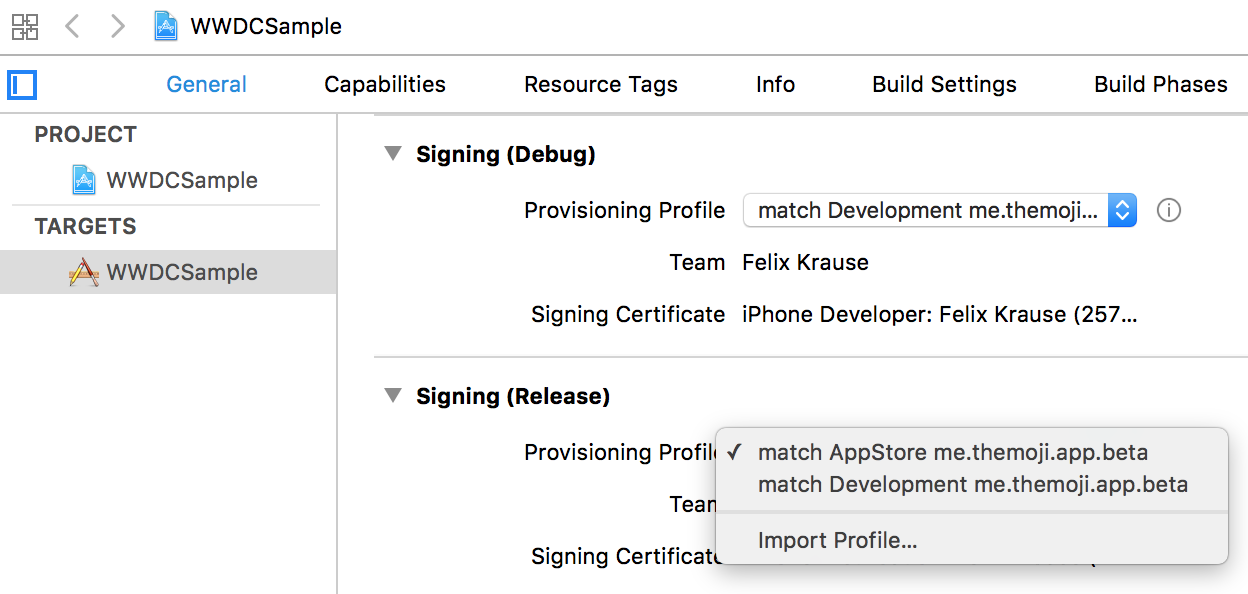Click the WWDCSample file icon in breadcrumb

tap(166, 26)
